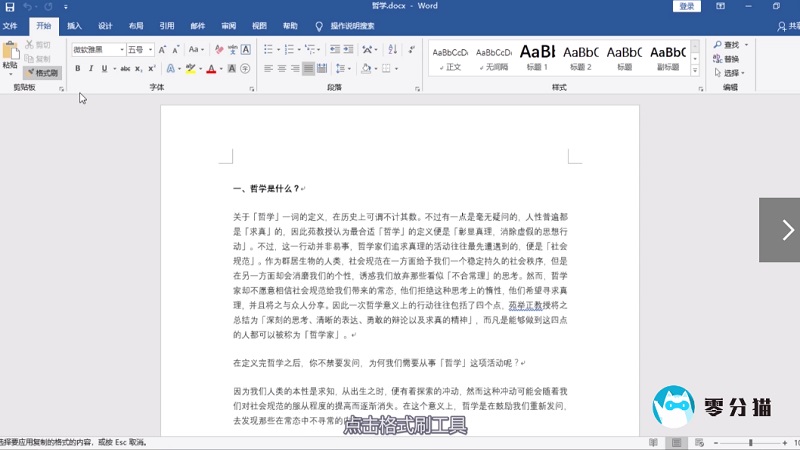The height and width of the screenshot is (450, 800).
Task: Click the 登录 (Sign in) button
Action: point(686,7)
